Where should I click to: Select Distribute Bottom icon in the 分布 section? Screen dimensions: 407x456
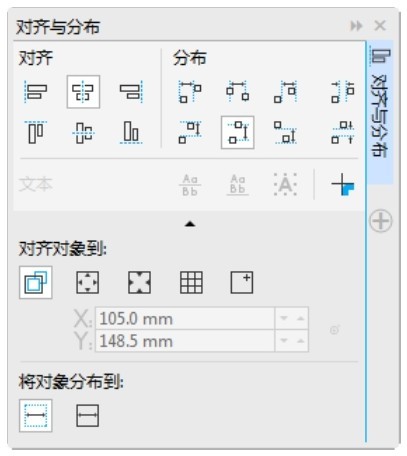coord(285,132)
